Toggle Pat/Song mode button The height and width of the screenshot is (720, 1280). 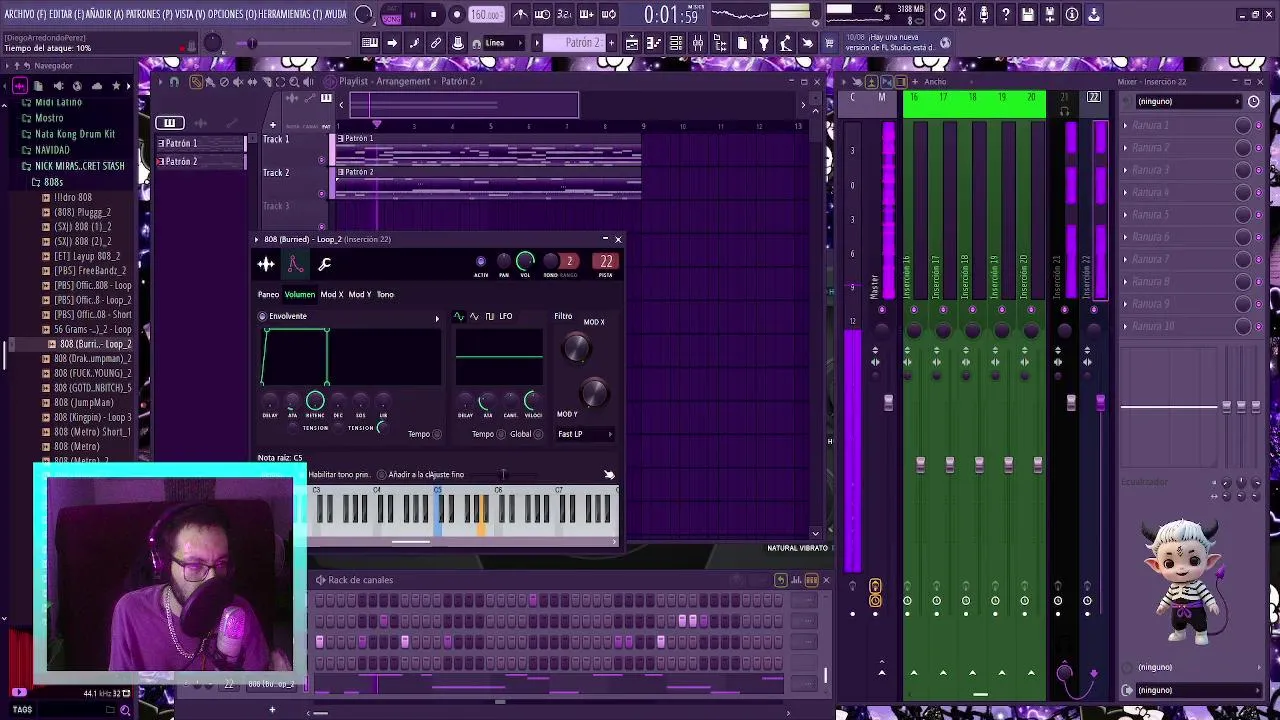click(391, 15)
